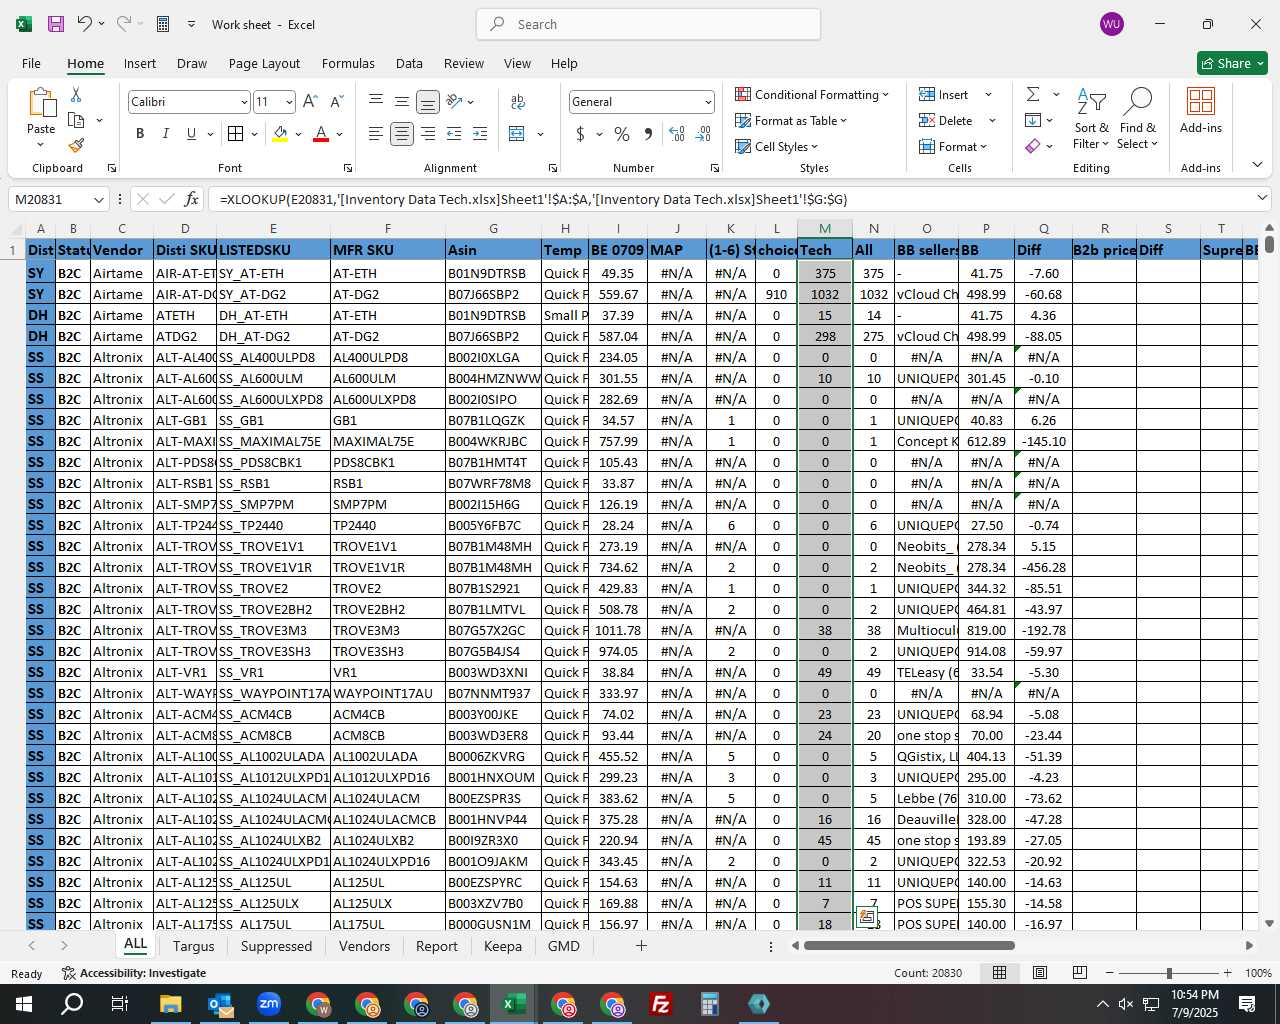Image resolution: width=1280 pixels, height=1024 pixels.
Task: Click the Format Painter brush icon
Action: [76, 145]
